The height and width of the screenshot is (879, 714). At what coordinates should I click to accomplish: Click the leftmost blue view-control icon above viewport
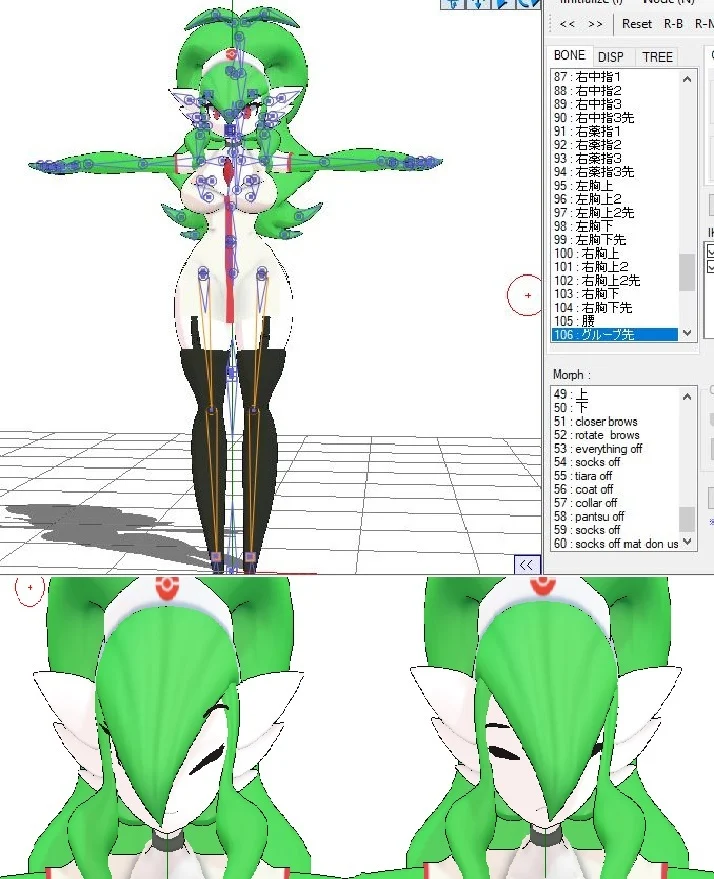tap(452, 4)
